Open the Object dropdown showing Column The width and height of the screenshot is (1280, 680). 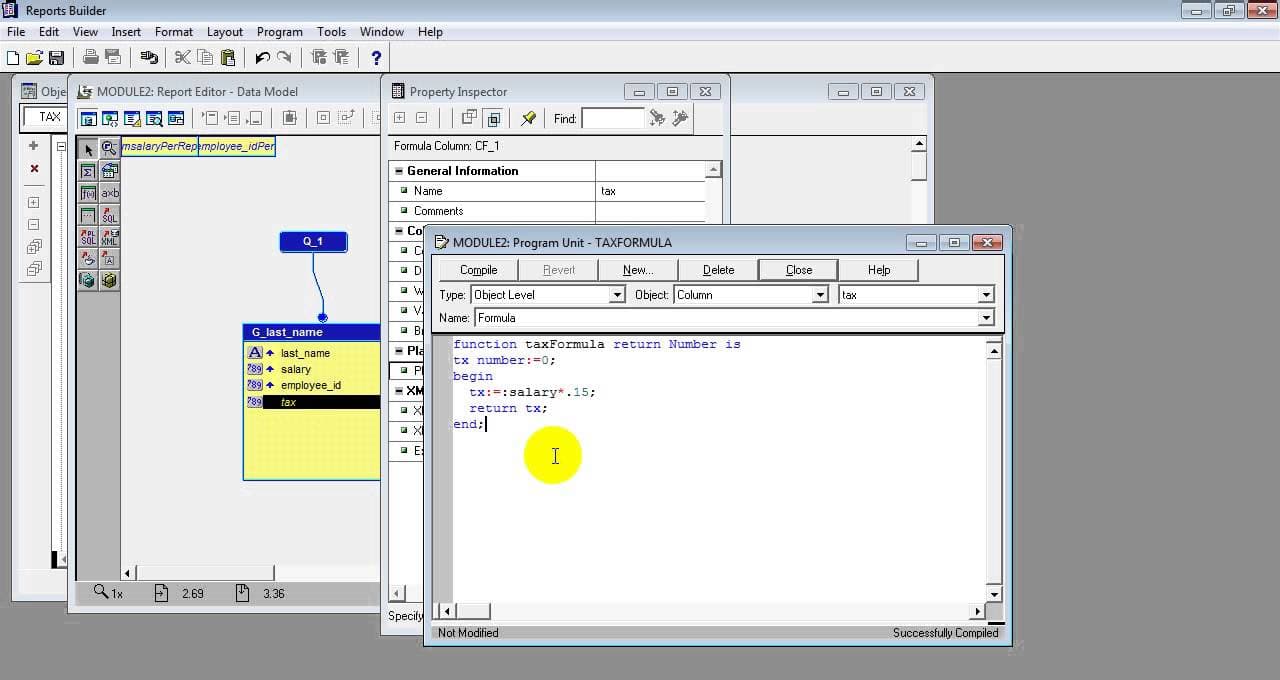click(x=820, y=295)
